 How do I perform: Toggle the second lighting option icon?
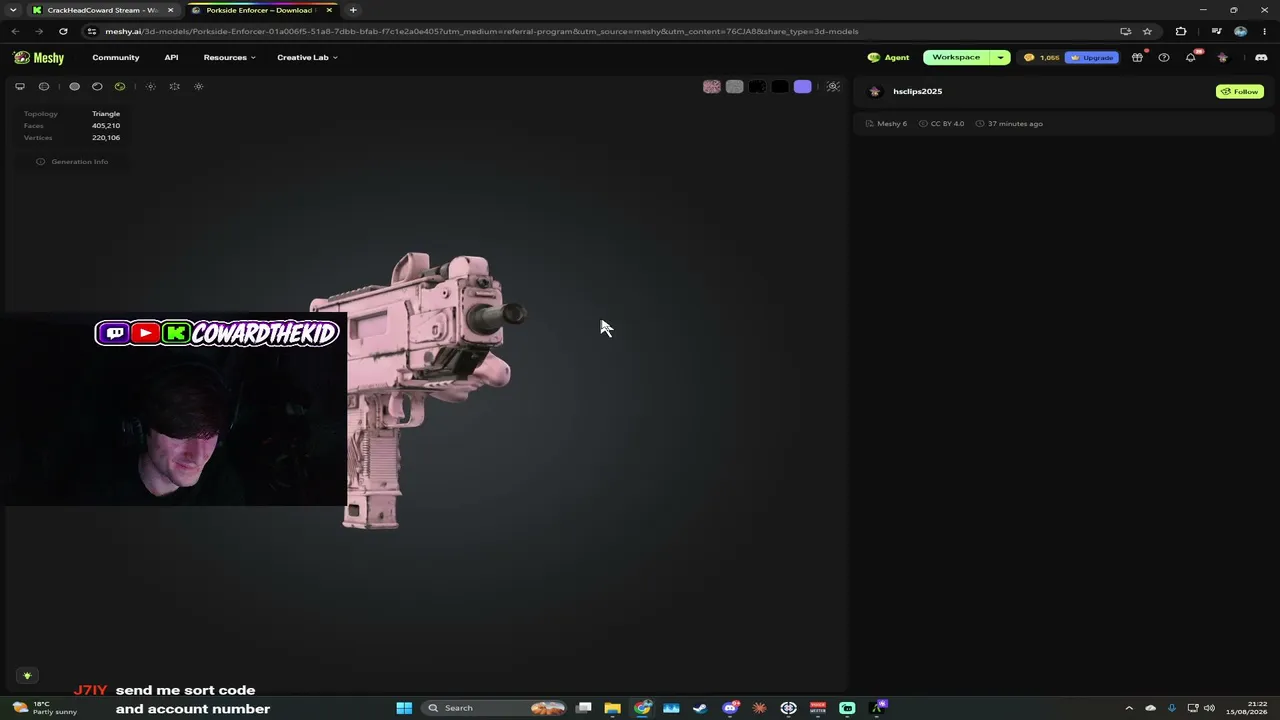coord(174,87)
